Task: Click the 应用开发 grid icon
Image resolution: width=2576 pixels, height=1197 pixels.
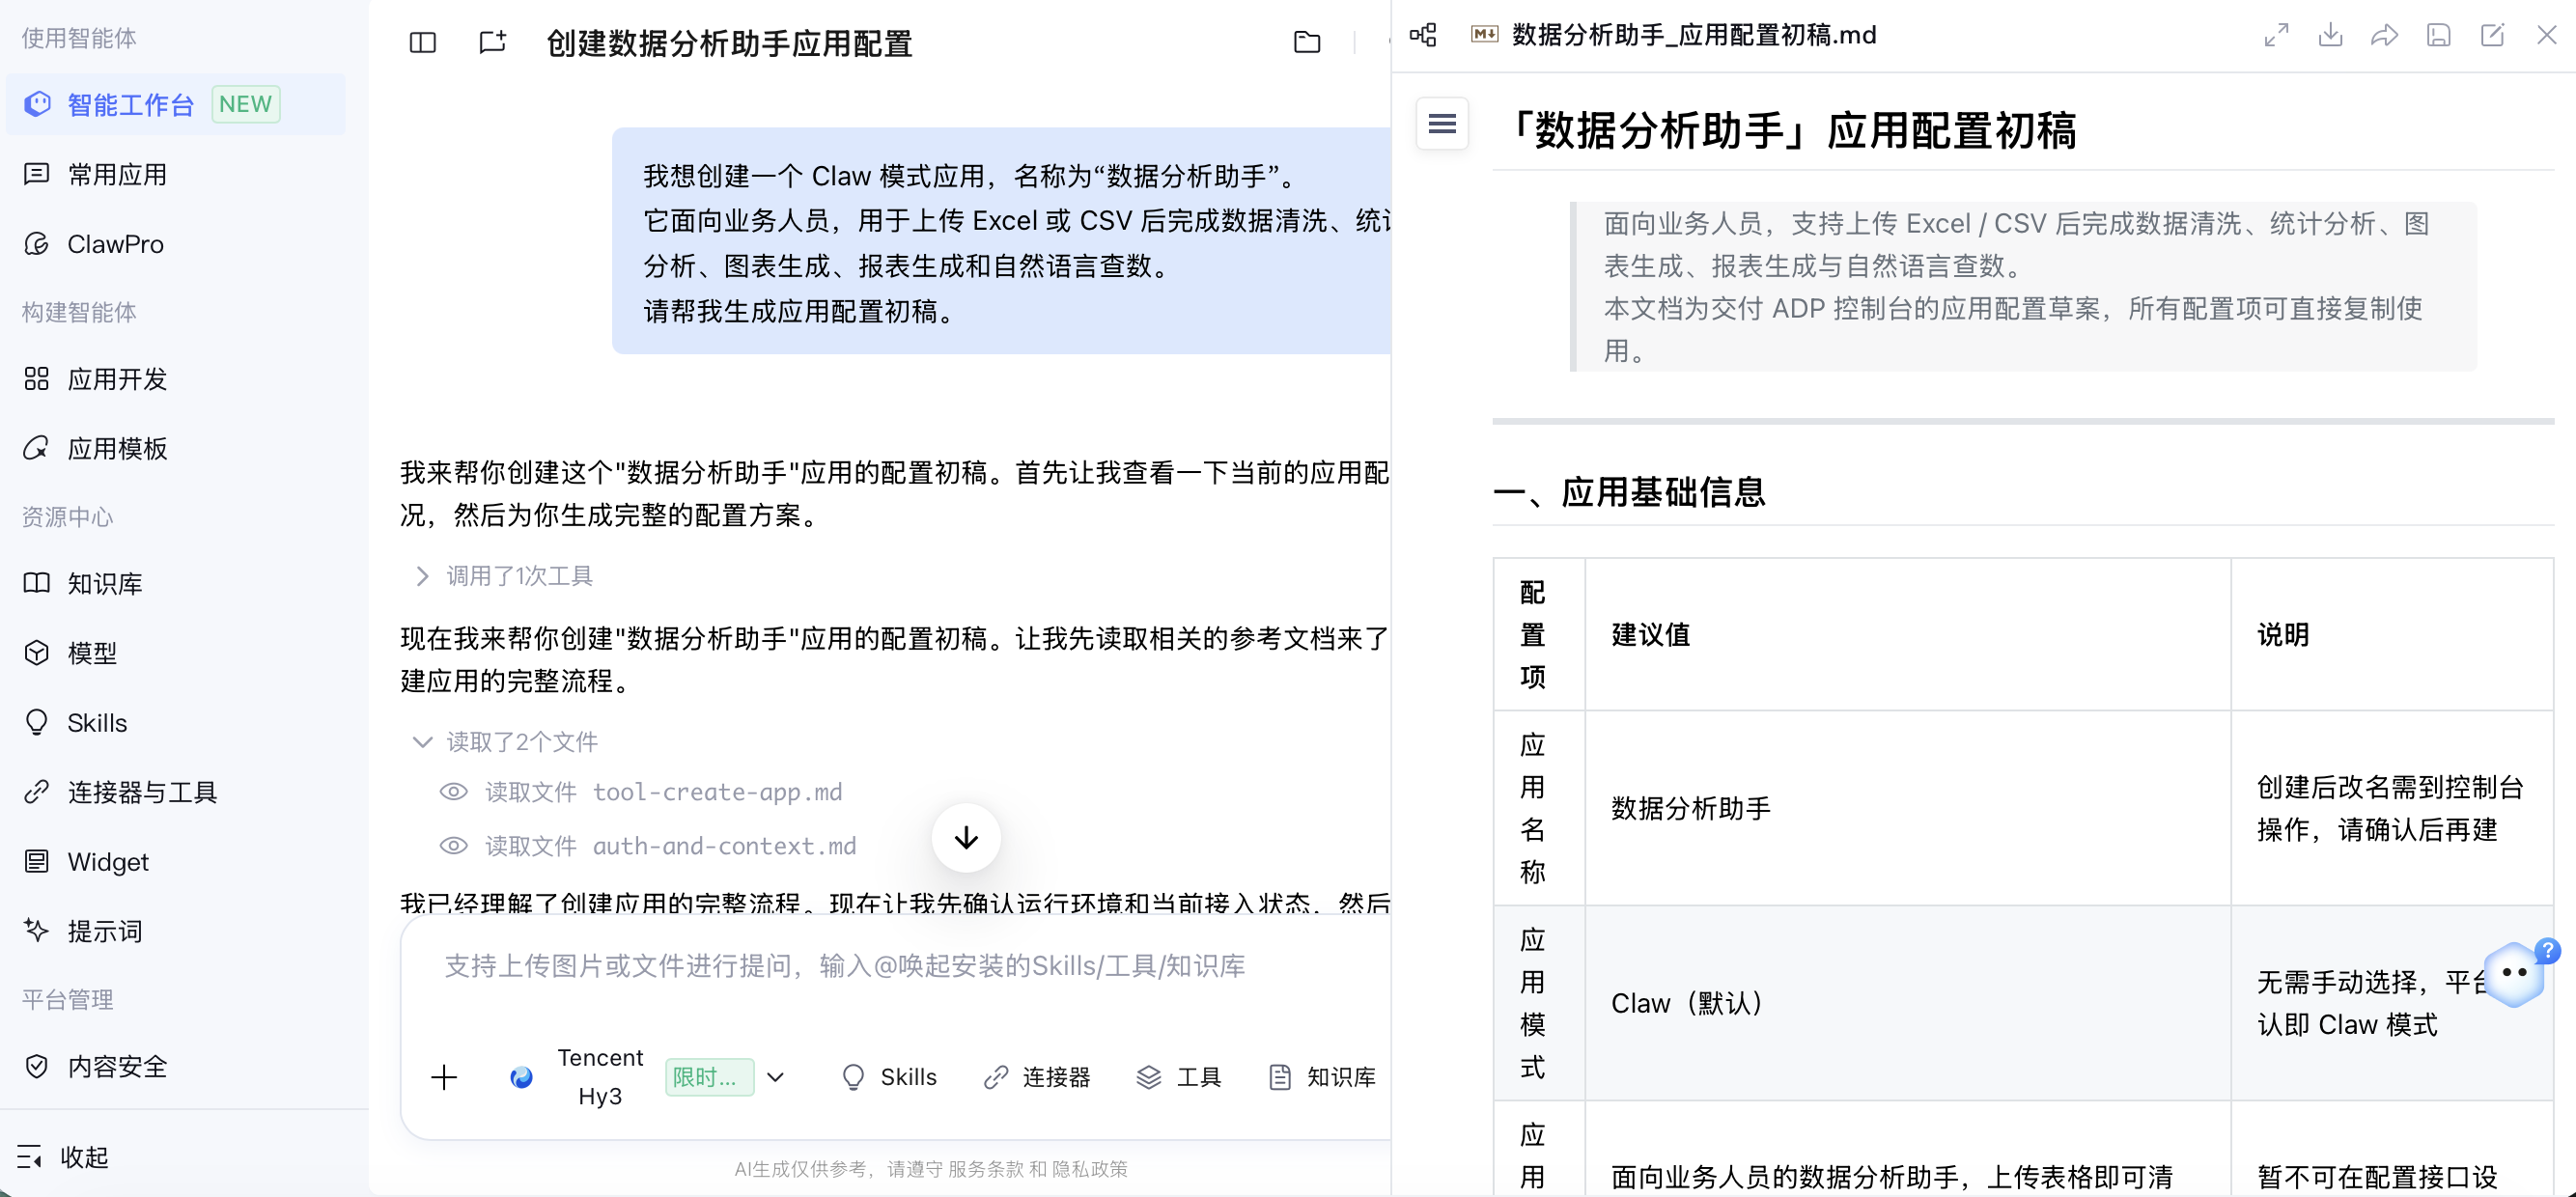Action: click(37, 379)
